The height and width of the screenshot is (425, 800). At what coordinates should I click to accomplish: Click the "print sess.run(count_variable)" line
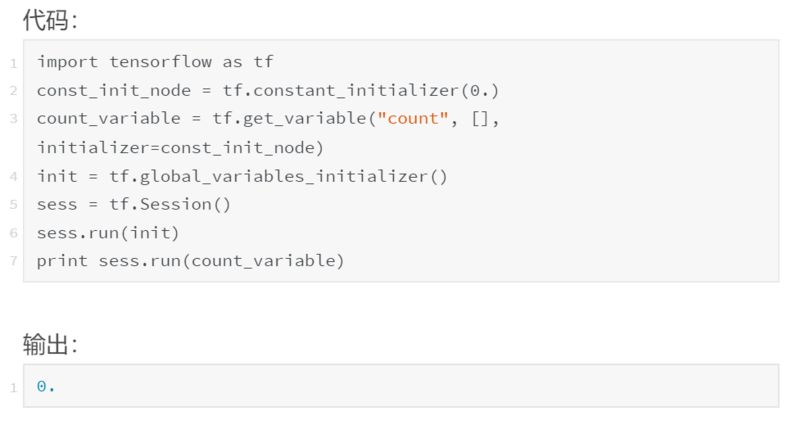point(190,261)
